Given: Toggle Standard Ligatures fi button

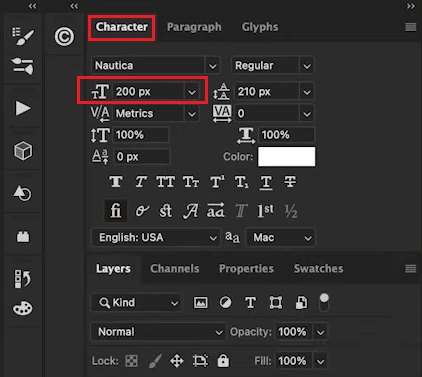Looking at the screenshot, I should [x=116, y=211].
